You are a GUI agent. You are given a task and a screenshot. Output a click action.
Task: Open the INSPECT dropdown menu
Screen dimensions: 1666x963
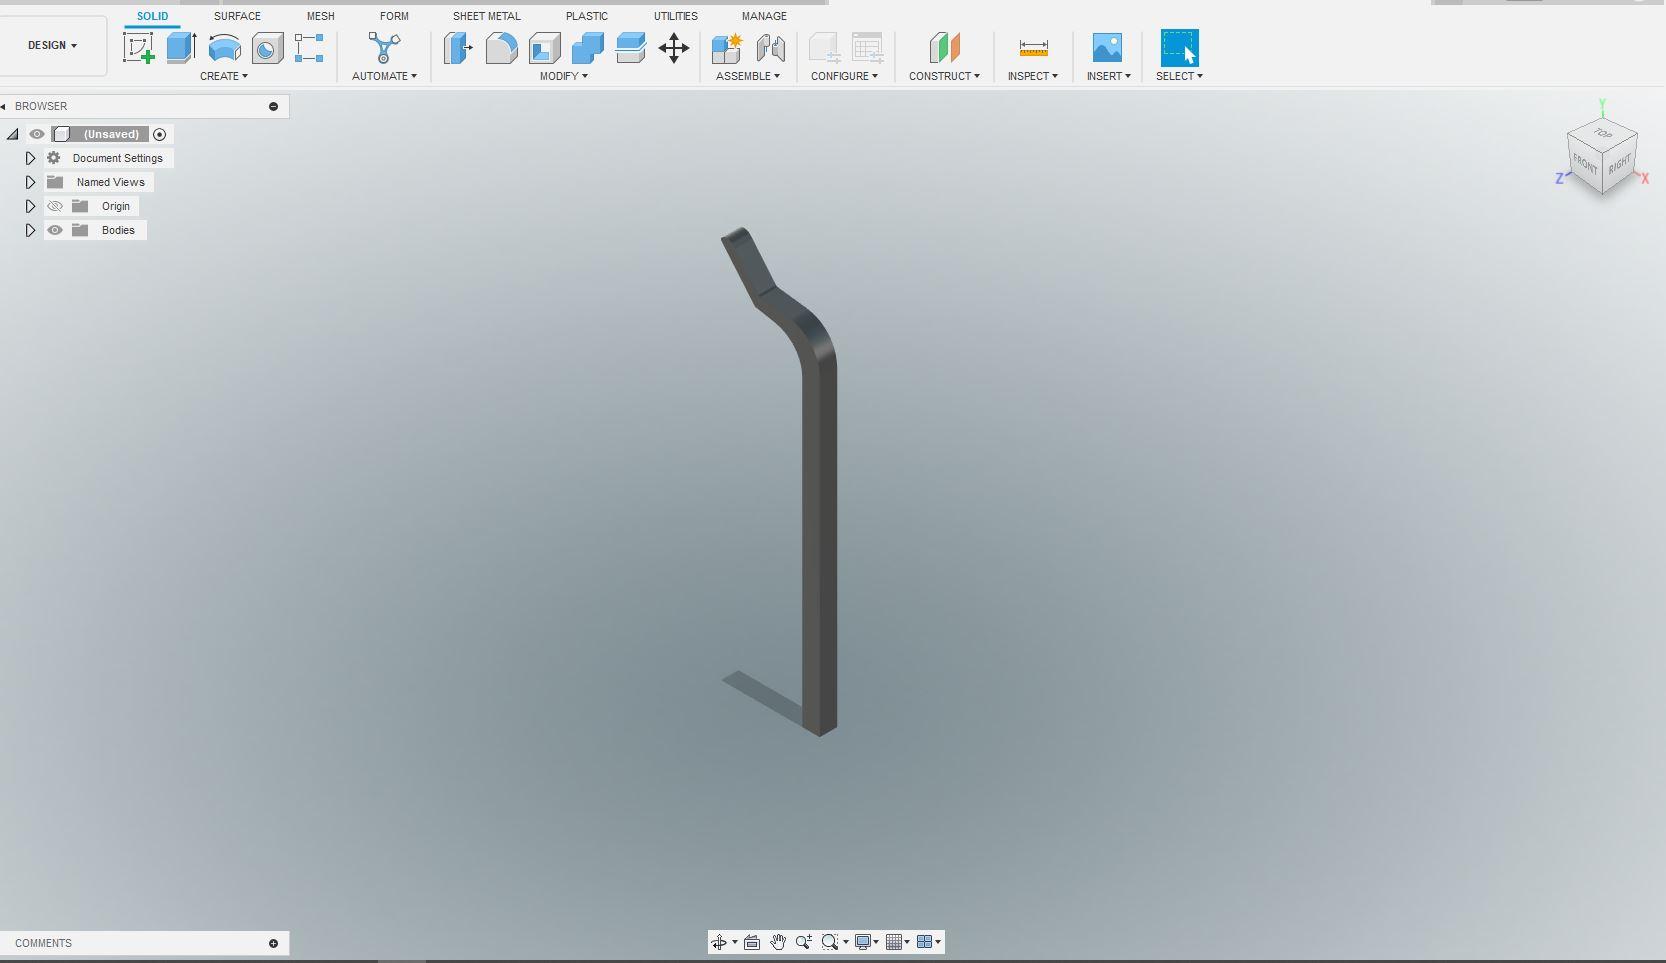click(1033, 76)
